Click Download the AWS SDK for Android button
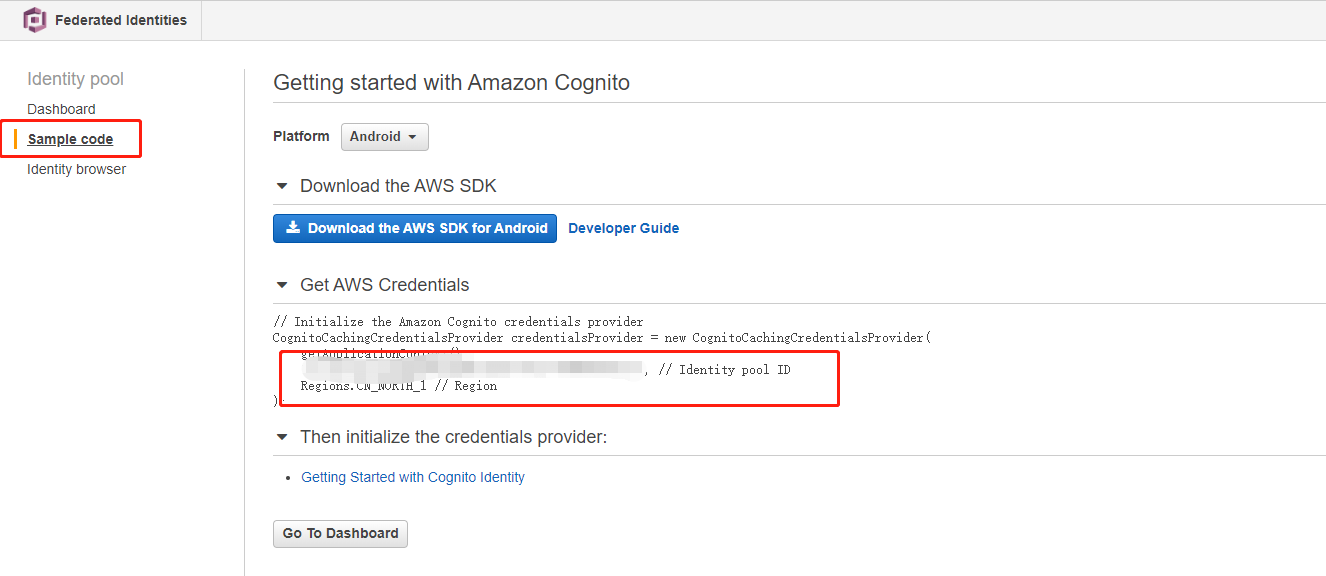 tap(415, 228)
